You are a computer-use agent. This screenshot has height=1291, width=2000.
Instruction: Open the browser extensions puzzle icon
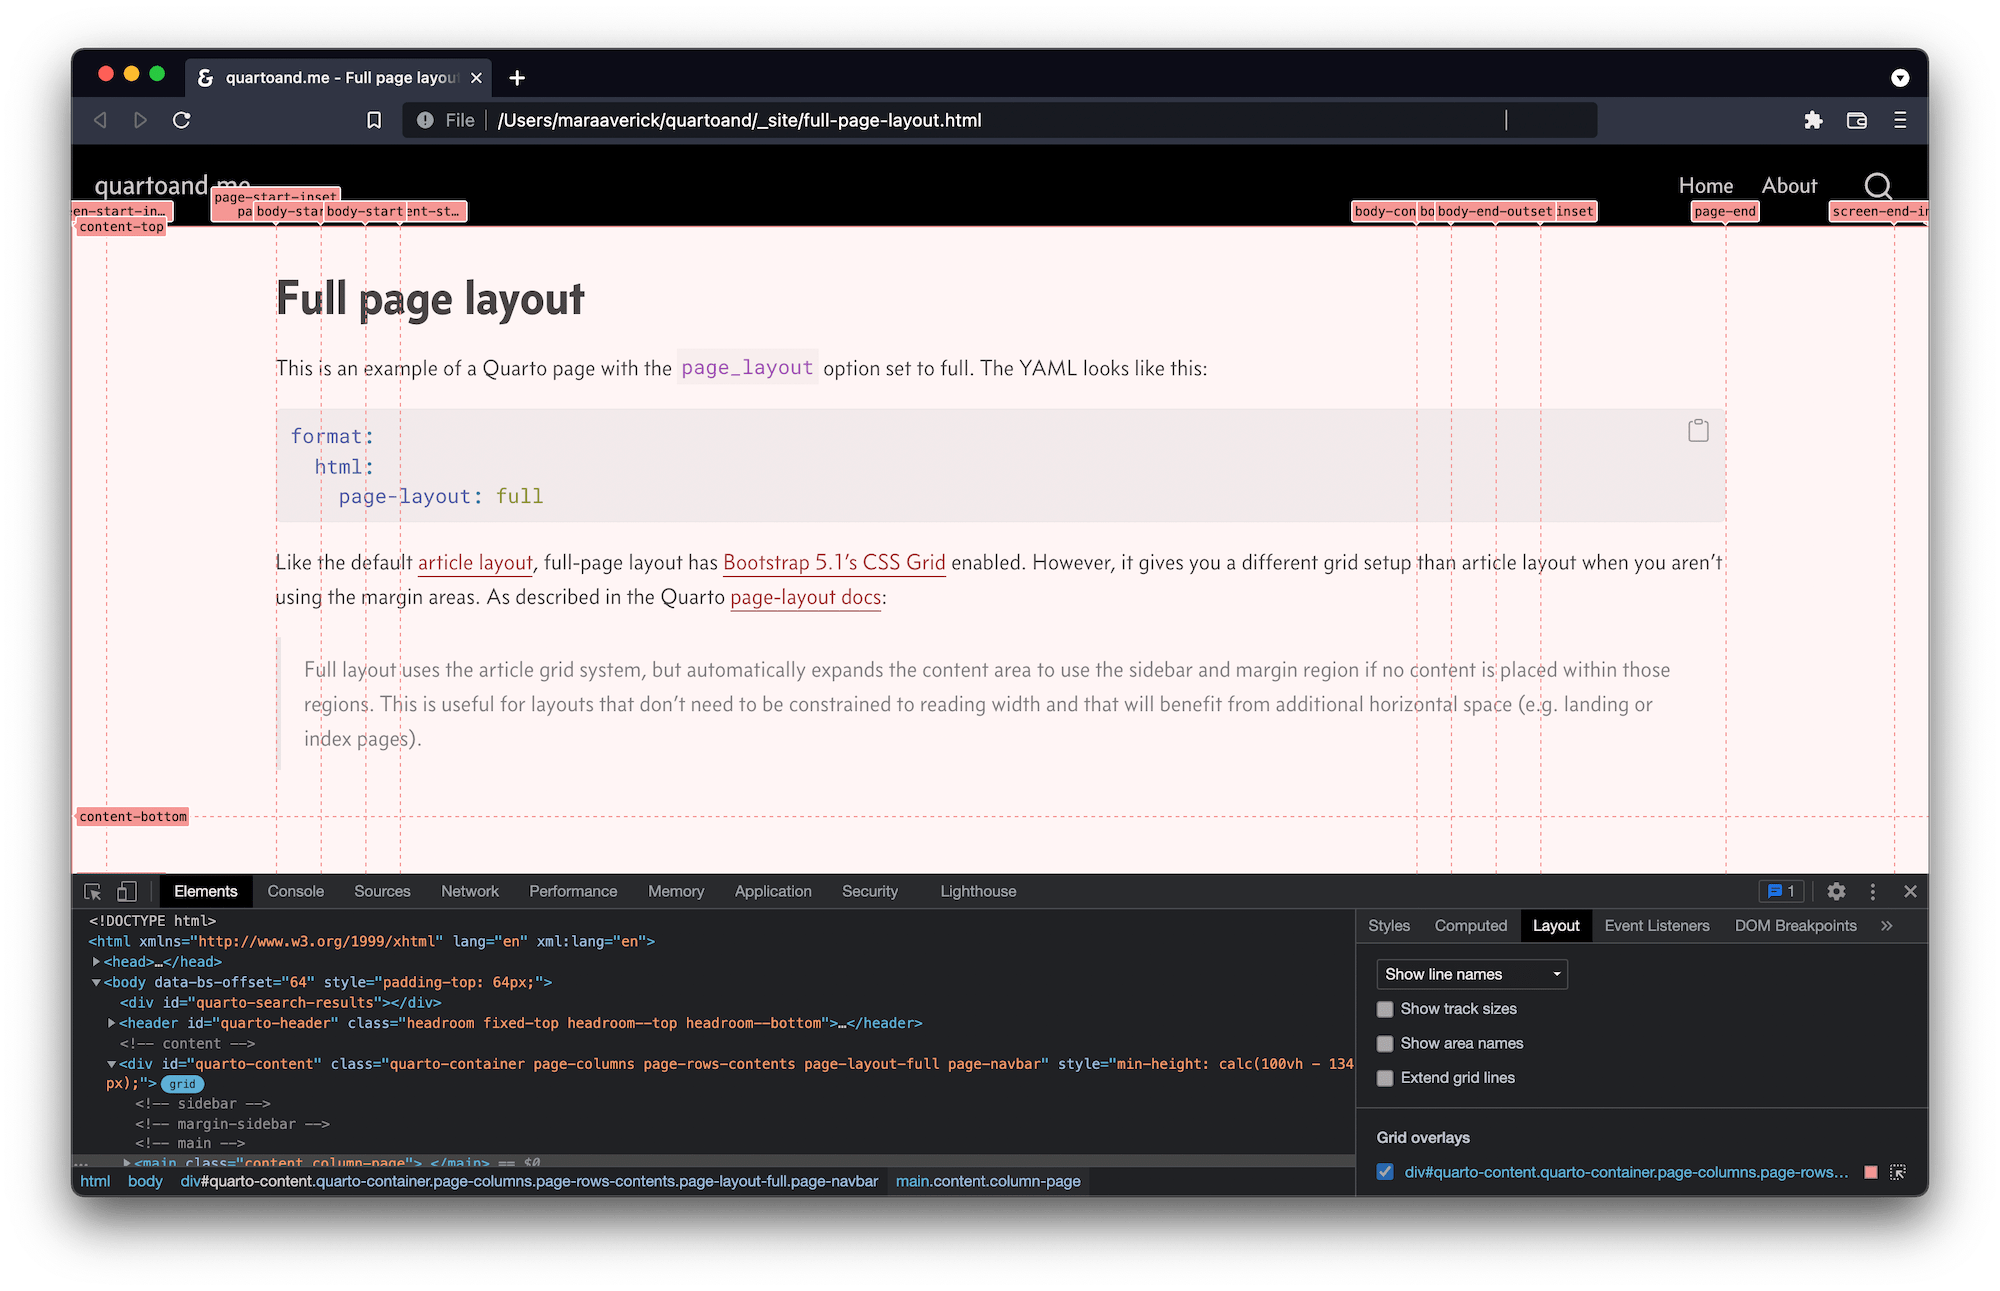[1813, 120]
